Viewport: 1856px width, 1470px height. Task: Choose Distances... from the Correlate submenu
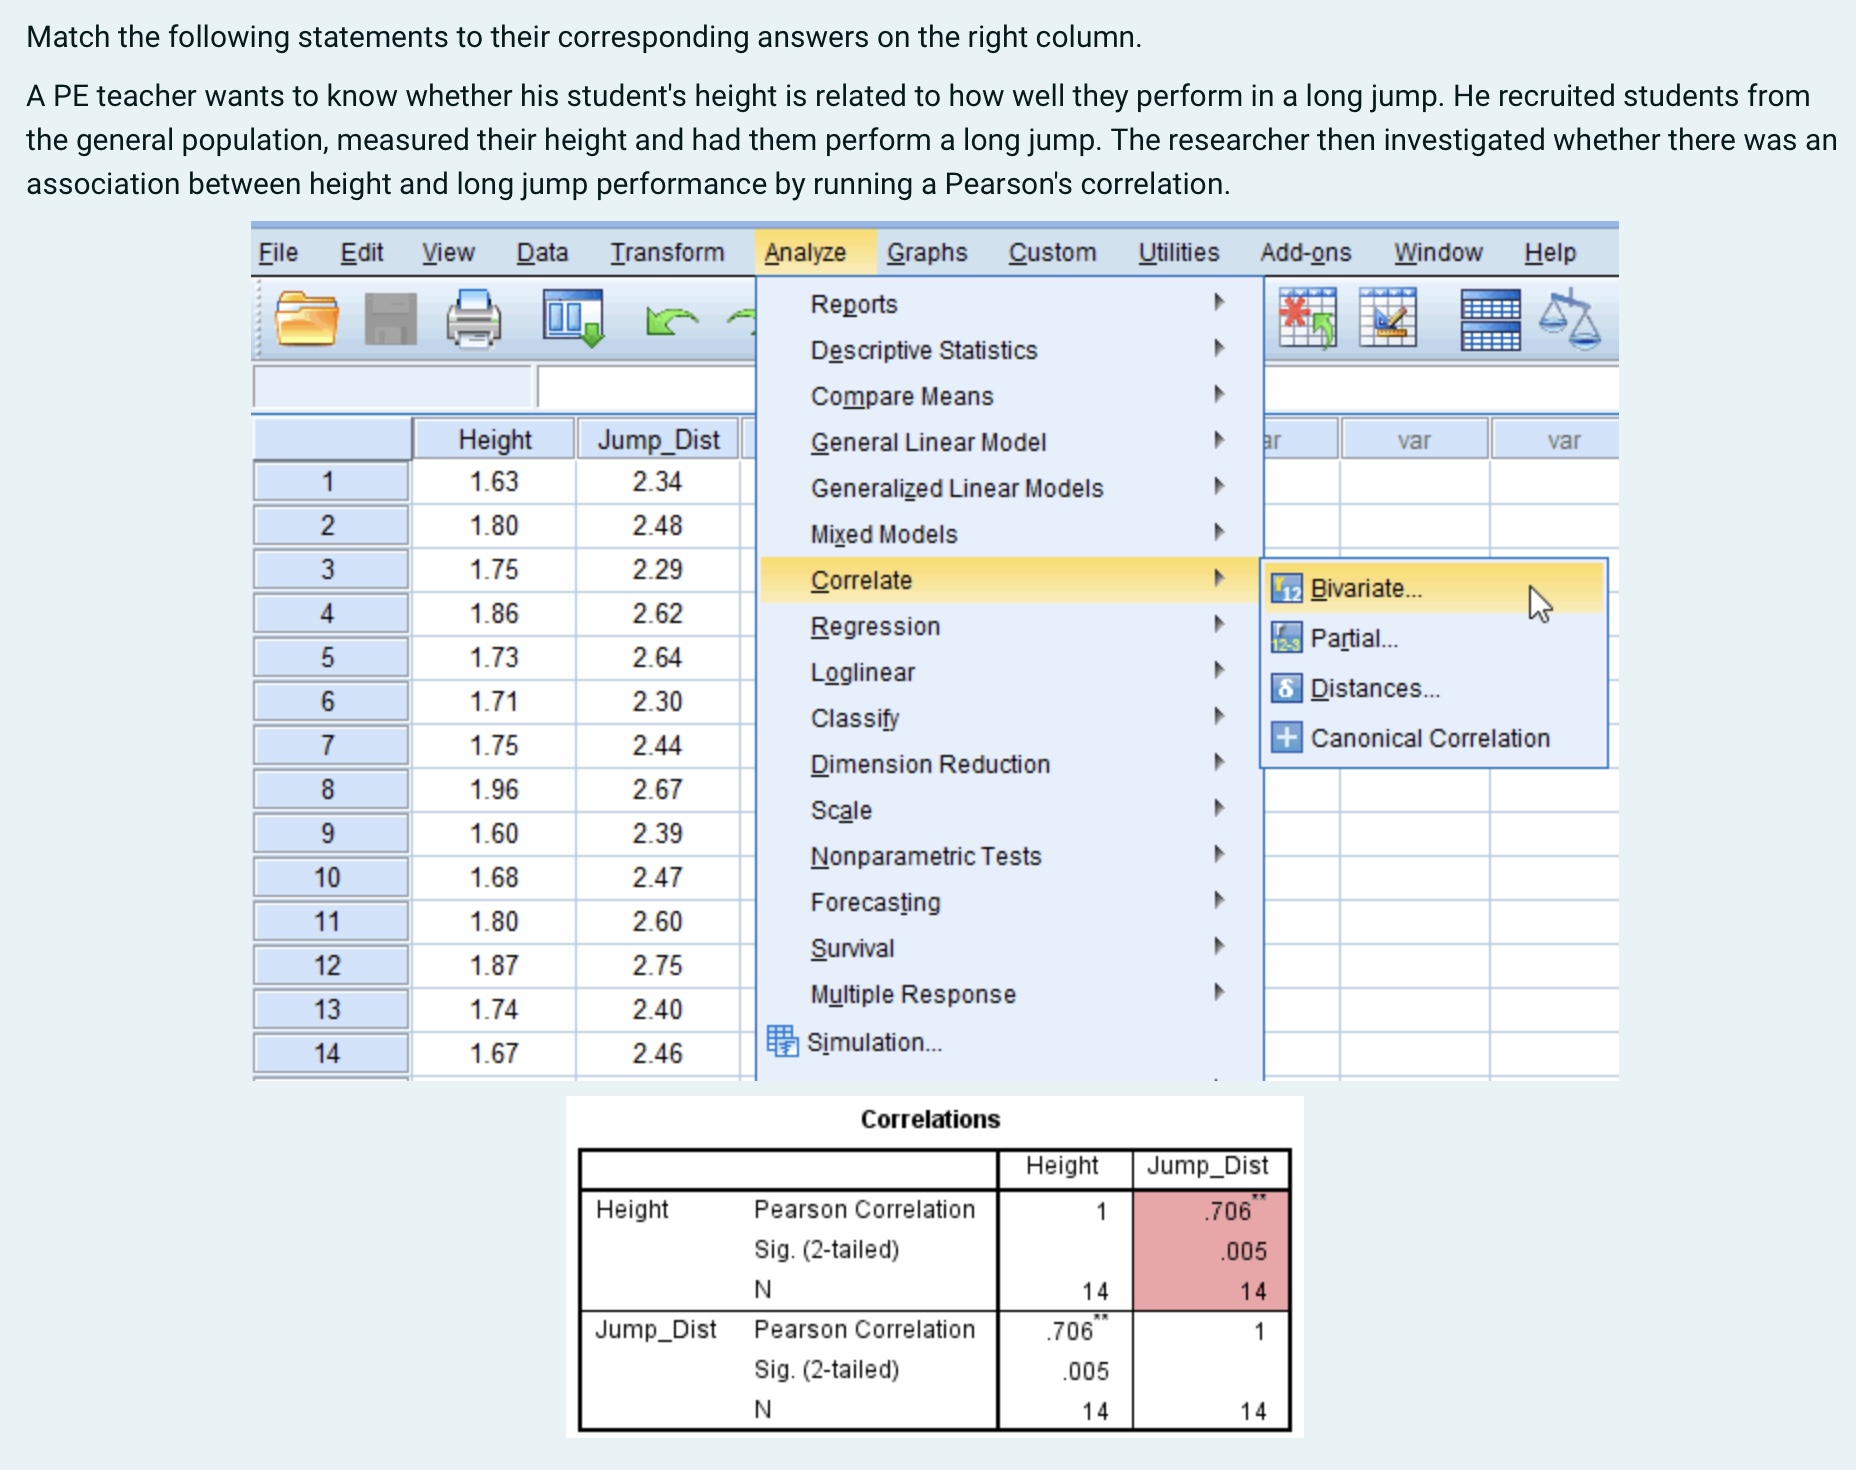coord(1434,688)
